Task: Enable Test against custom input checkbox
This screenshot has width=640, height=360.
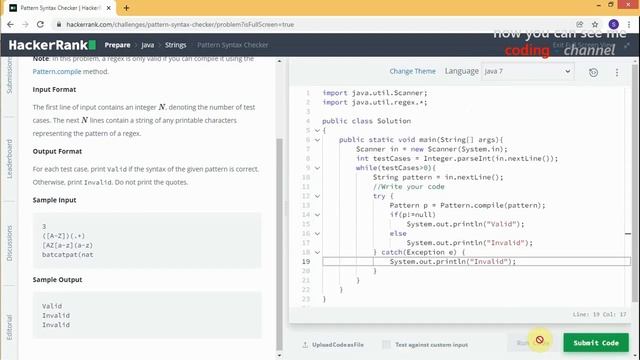Action: pyautogui.click(x=386, y=344)
